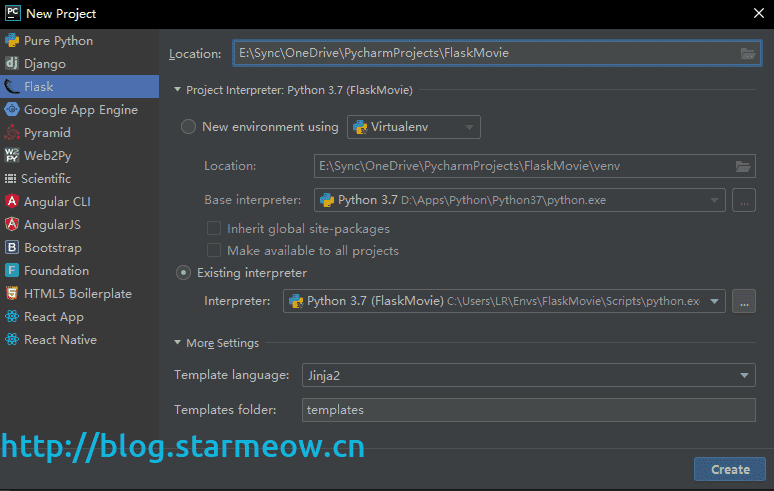Select New environment using radio button

[x=188, y=127]
